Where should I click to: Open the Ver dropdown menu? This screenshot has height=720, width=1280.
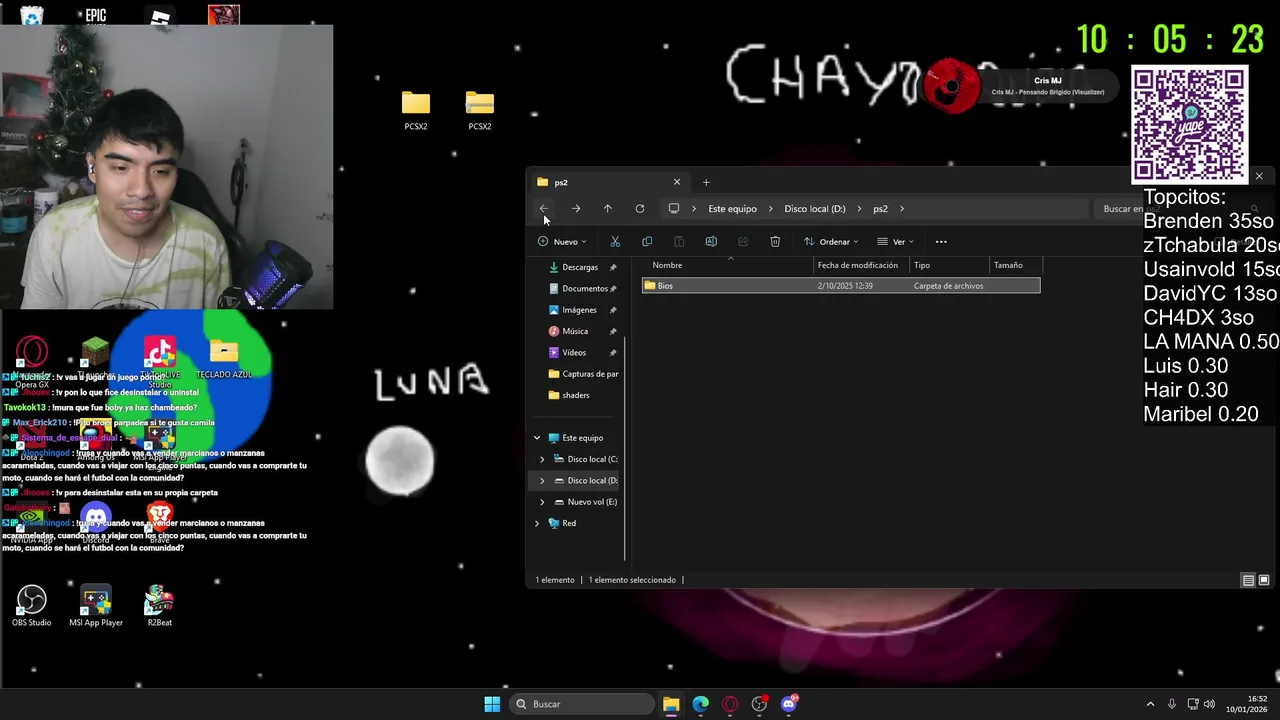tap(894, 242)
